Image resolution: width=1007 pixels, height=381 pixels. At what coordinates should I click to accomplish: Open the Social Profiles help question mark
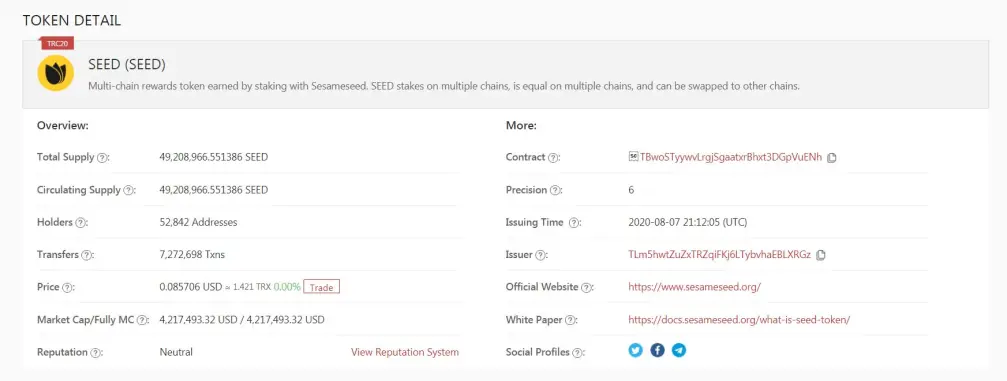click(x=577, y=353)
